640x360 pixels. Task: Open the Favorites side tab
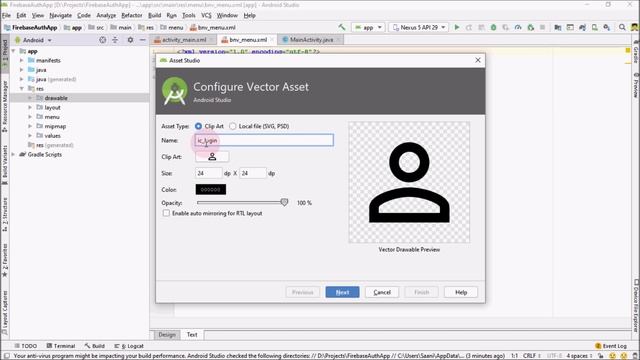(4, 260)
